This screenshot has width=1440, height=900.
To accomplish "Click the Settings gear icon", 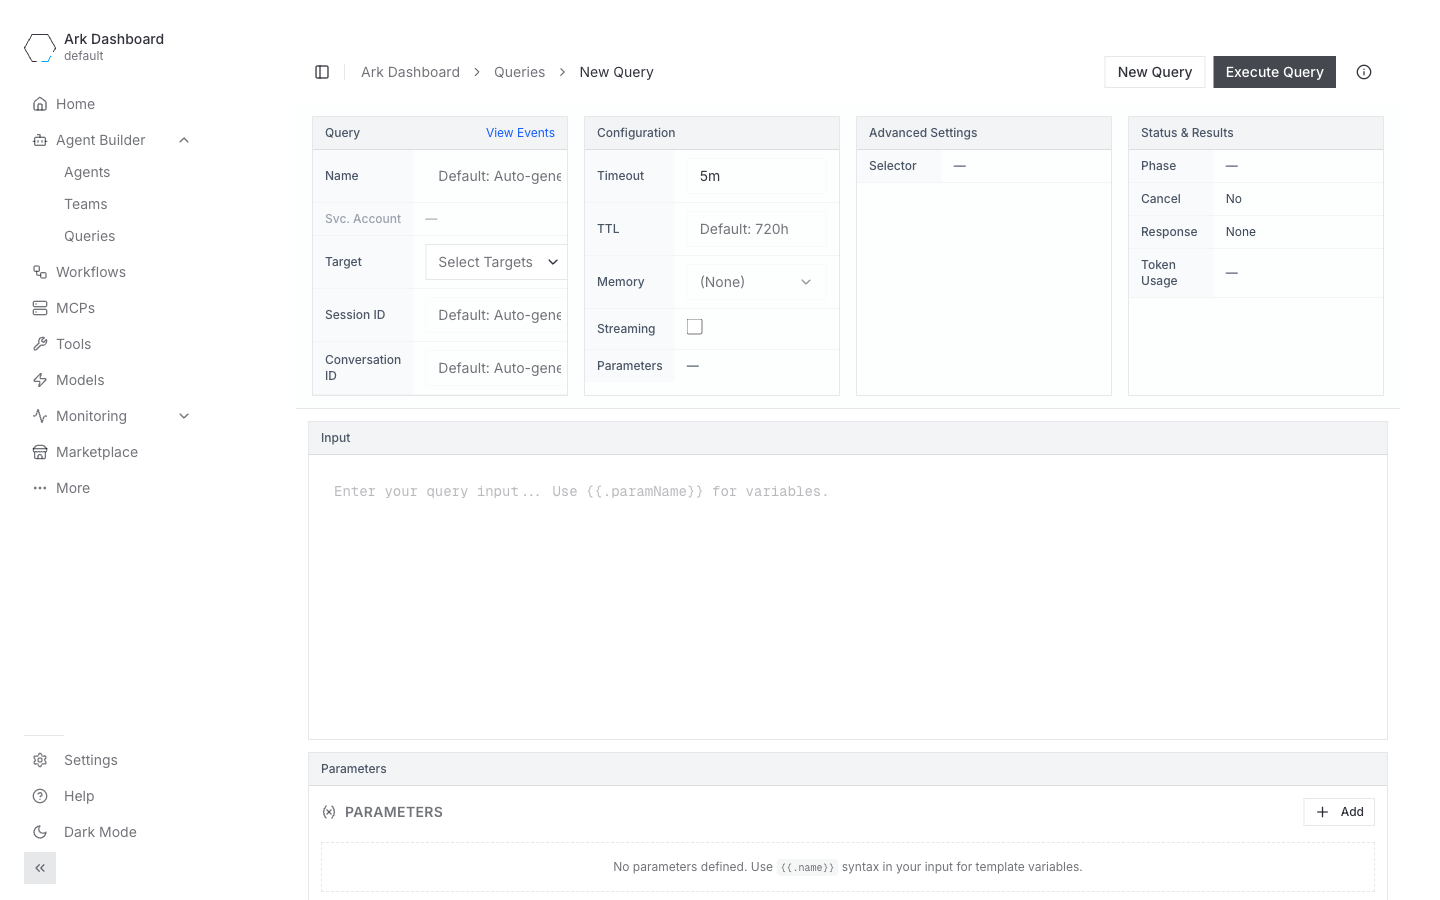I will pyautogui.click(x=40, y=760).
